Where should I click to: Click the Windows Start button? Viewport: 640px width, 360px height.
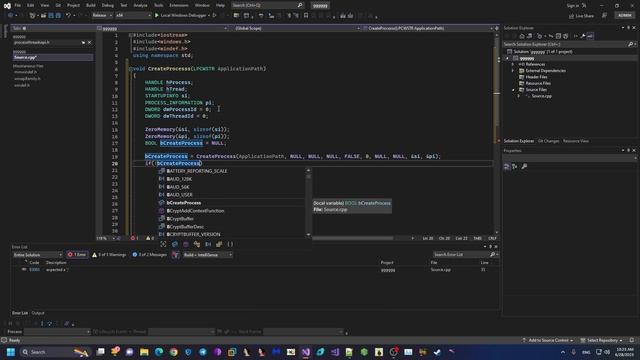[x=11, y=352]
